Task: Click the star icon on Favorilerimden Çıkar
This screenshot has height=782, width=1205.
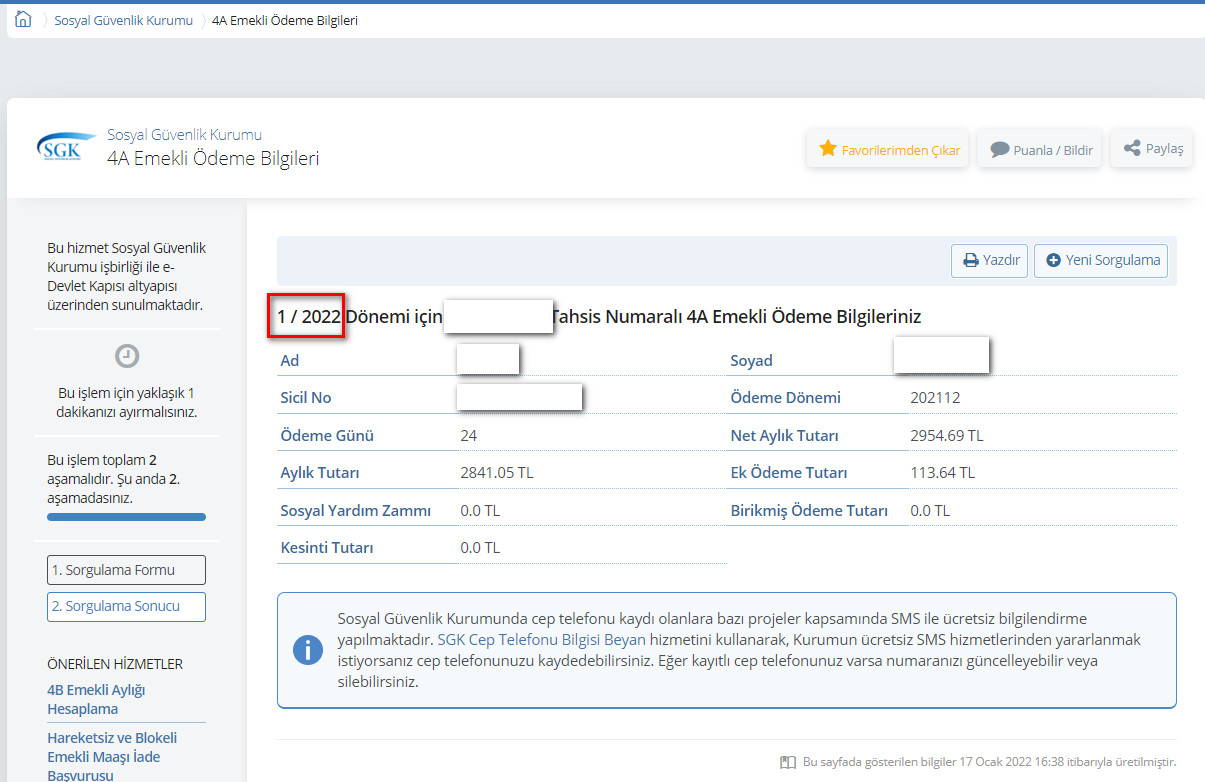Action: (x=828, y=149)
